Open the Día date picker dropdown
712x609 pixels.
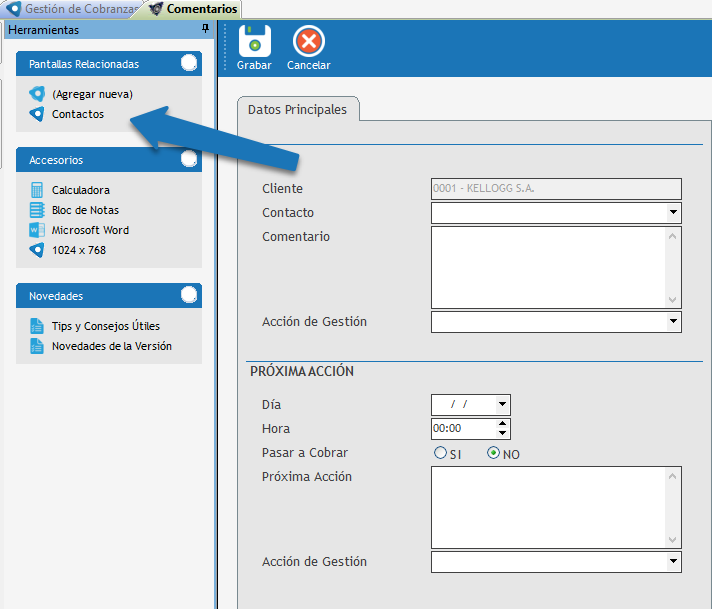point(502,405)
